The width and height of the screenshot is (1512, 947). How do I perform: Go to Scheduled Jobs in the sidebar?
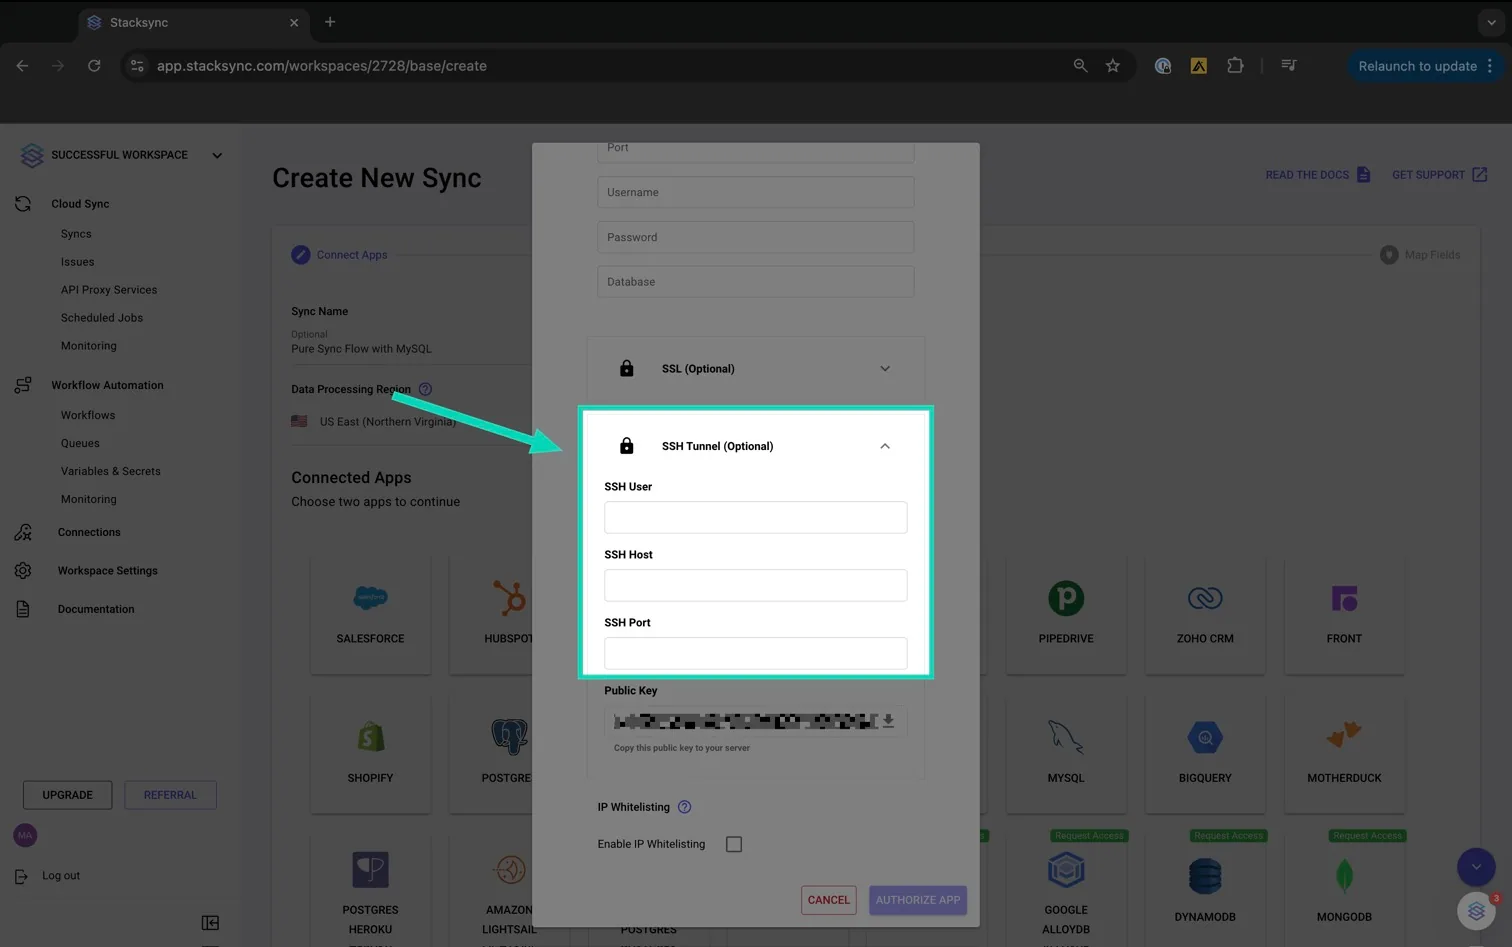[x=102, y=318]
